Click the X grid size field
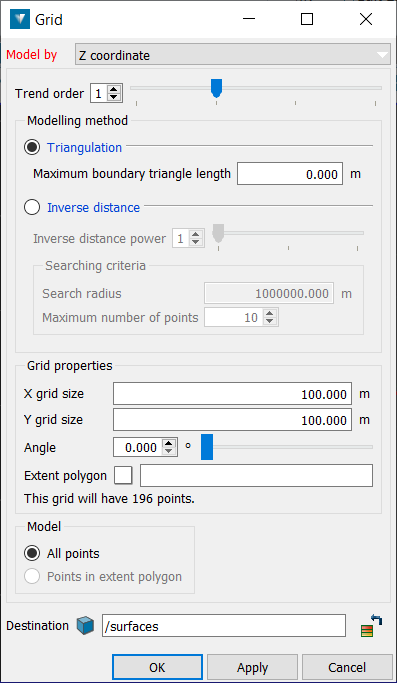The image size is (397, 683). [232, 394]
